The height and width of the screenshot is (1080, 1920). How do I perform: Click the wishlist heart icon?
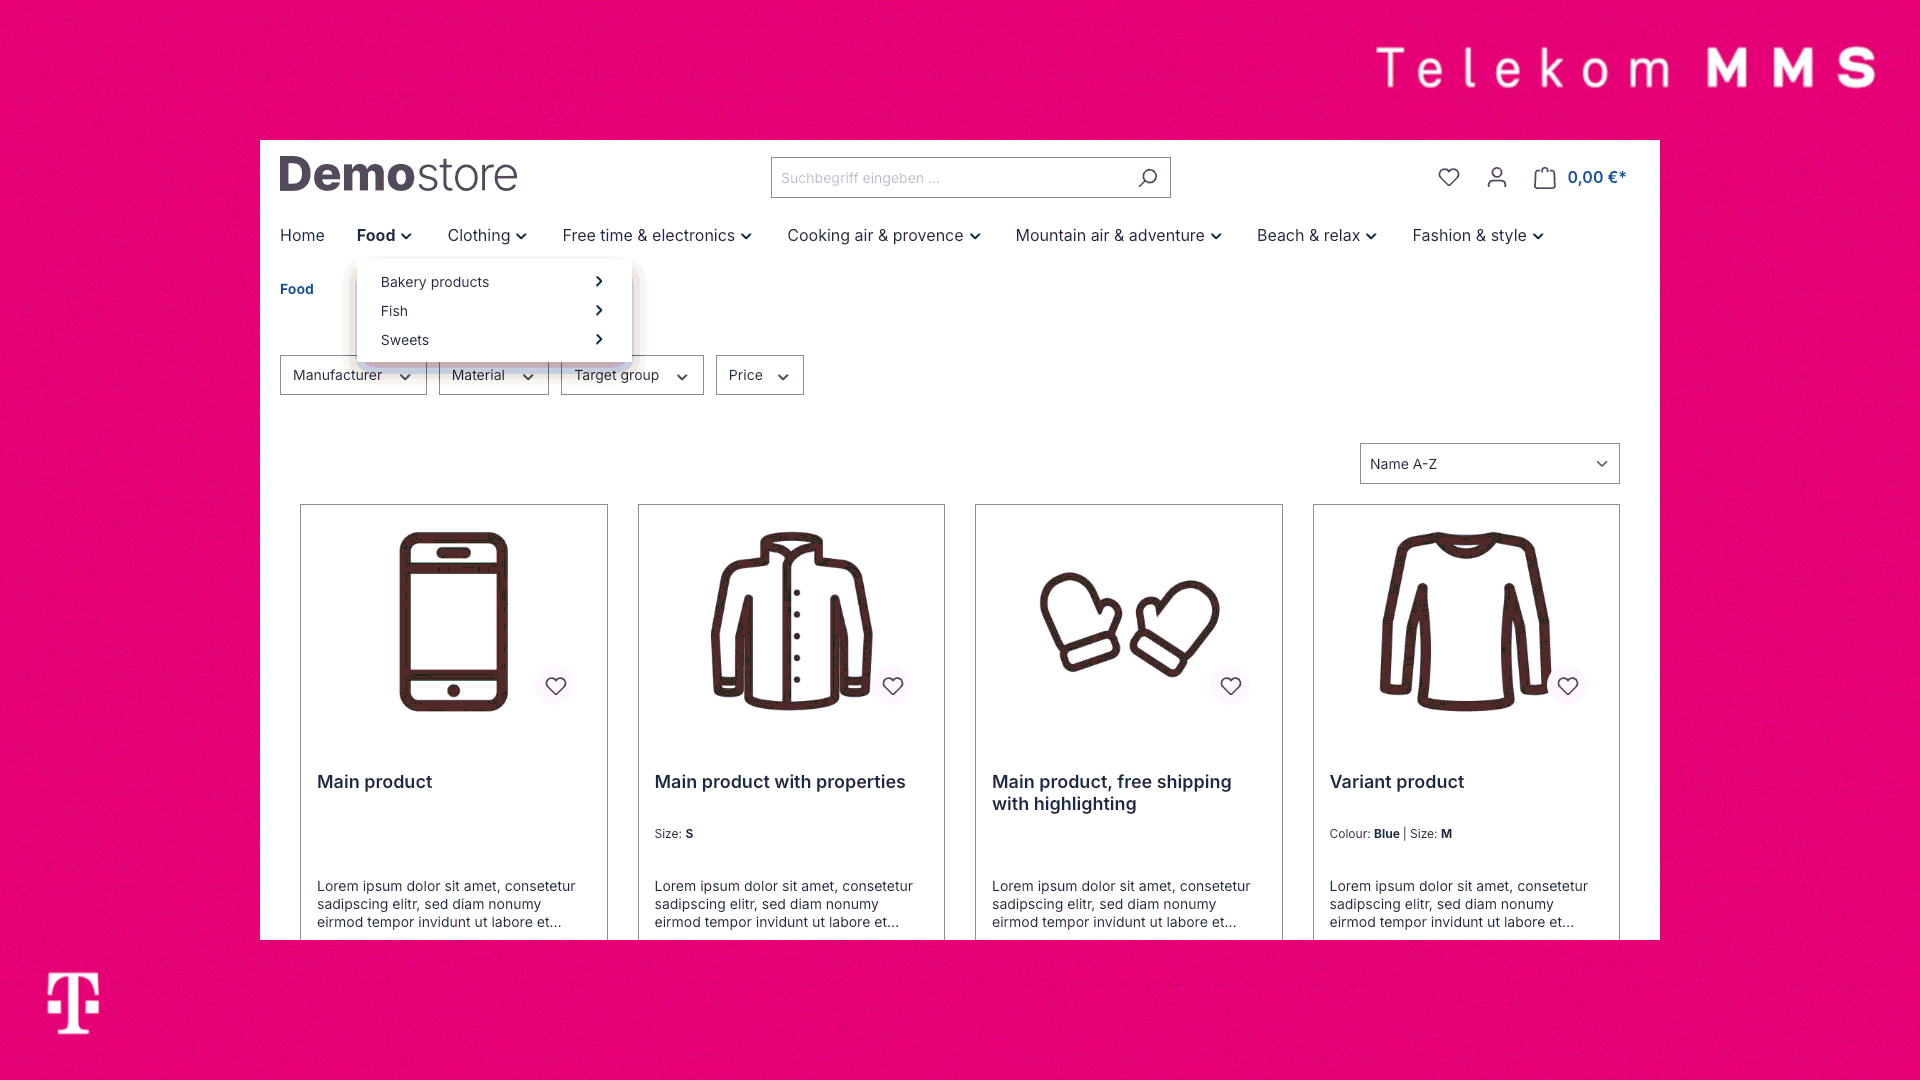tap(1448, 177)
